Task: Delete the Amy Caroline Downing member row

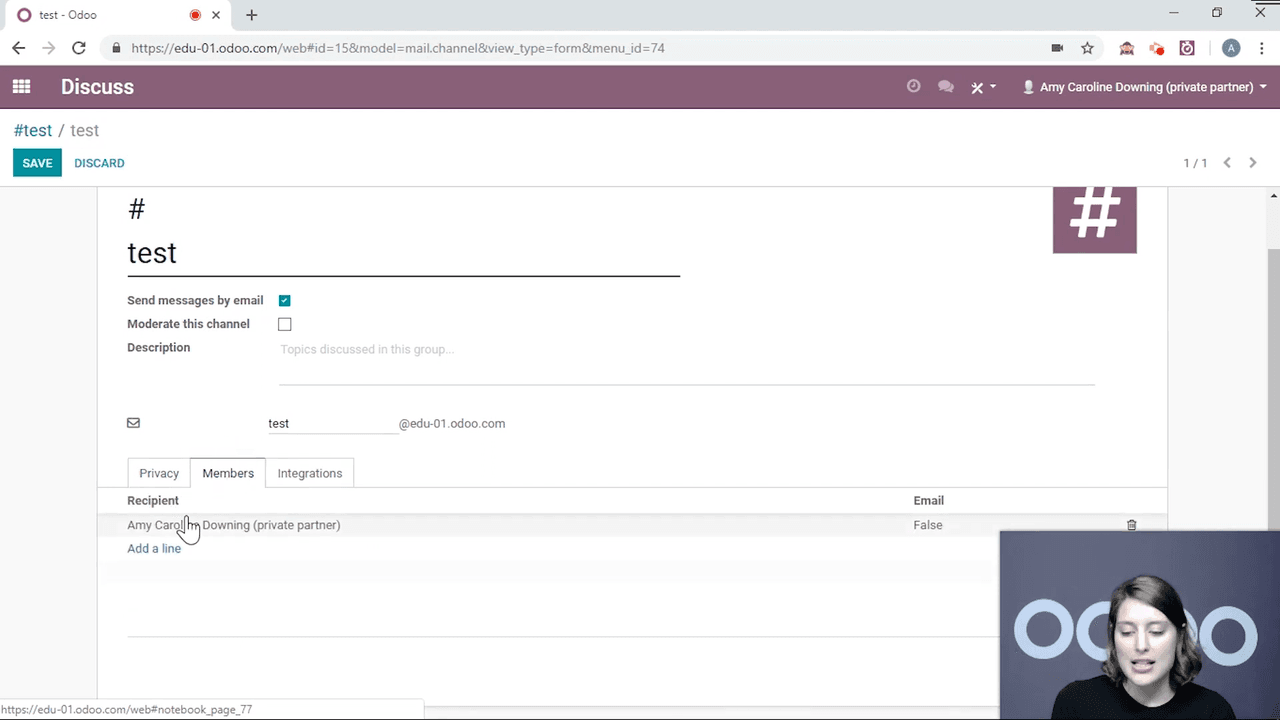Action: [1131, 525]
